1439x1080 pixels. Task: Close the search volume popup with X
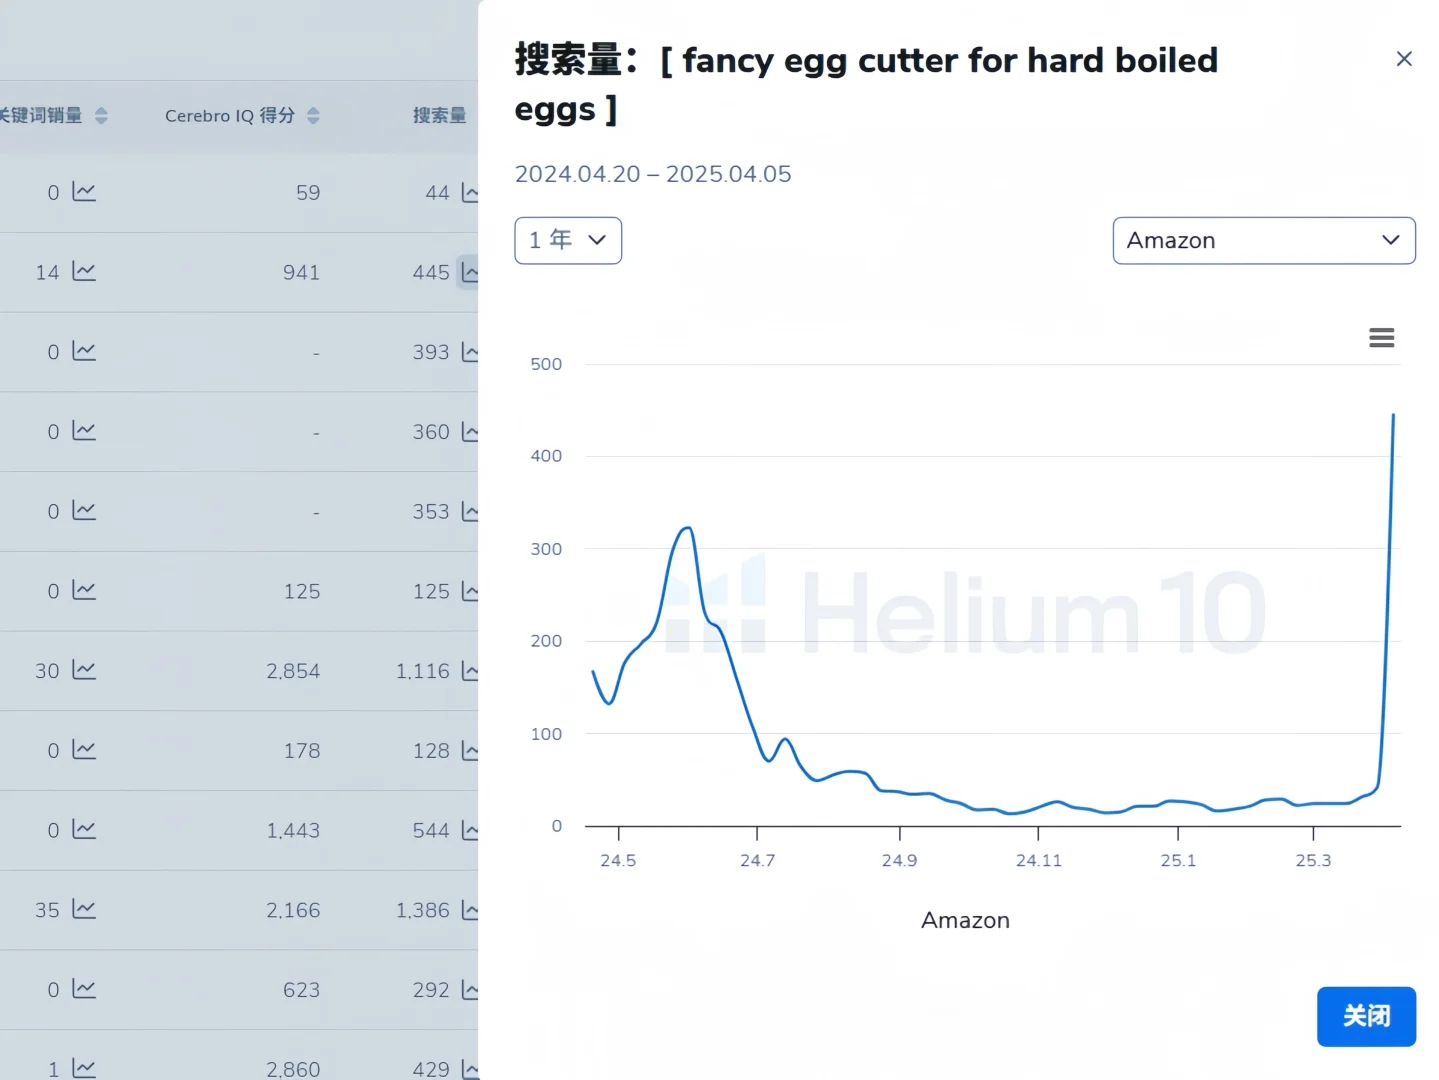[1404, 59]
